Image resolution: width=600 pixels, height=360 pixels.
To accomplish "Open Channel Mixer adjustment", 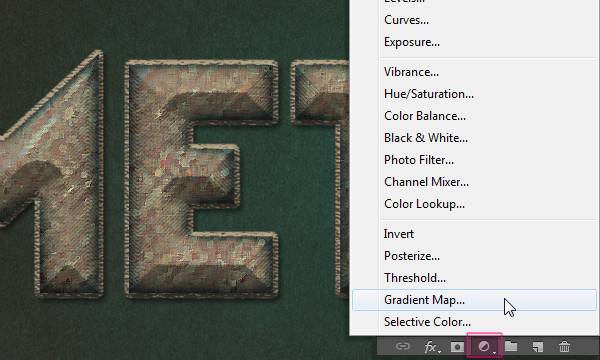I will pos(426,182).
